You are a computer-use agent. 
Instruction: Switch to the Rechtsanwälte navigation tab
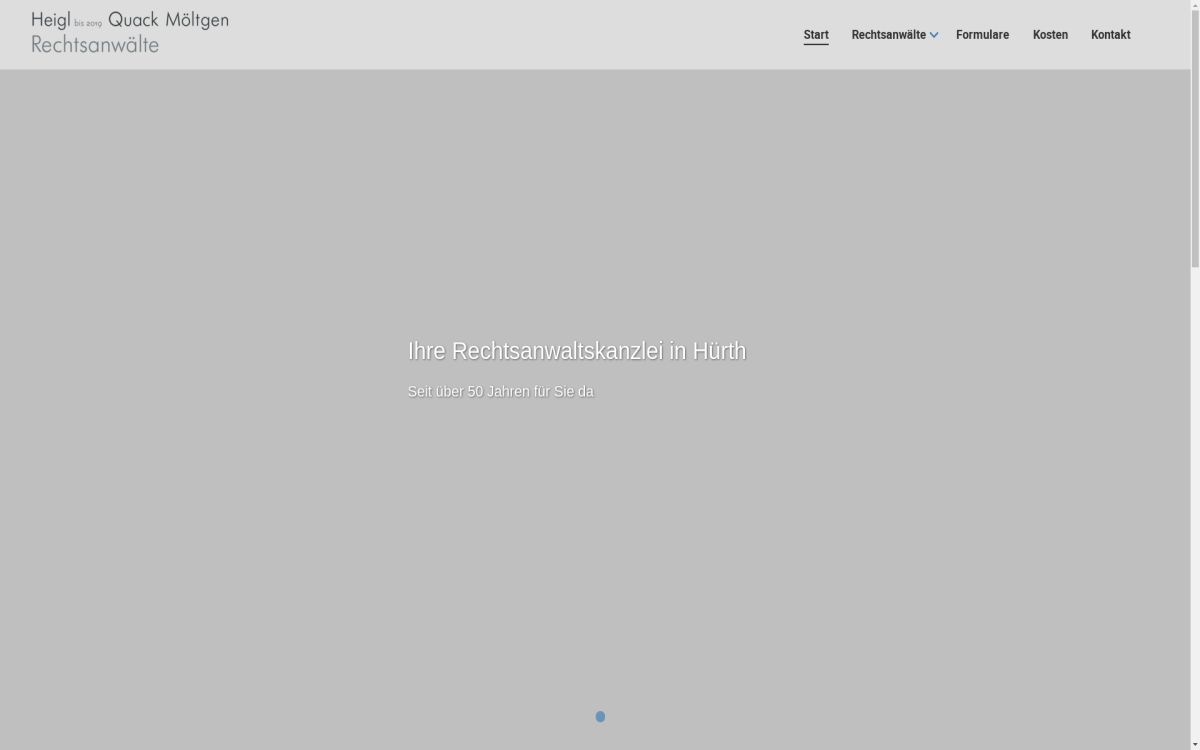click(x=888, y=34)
